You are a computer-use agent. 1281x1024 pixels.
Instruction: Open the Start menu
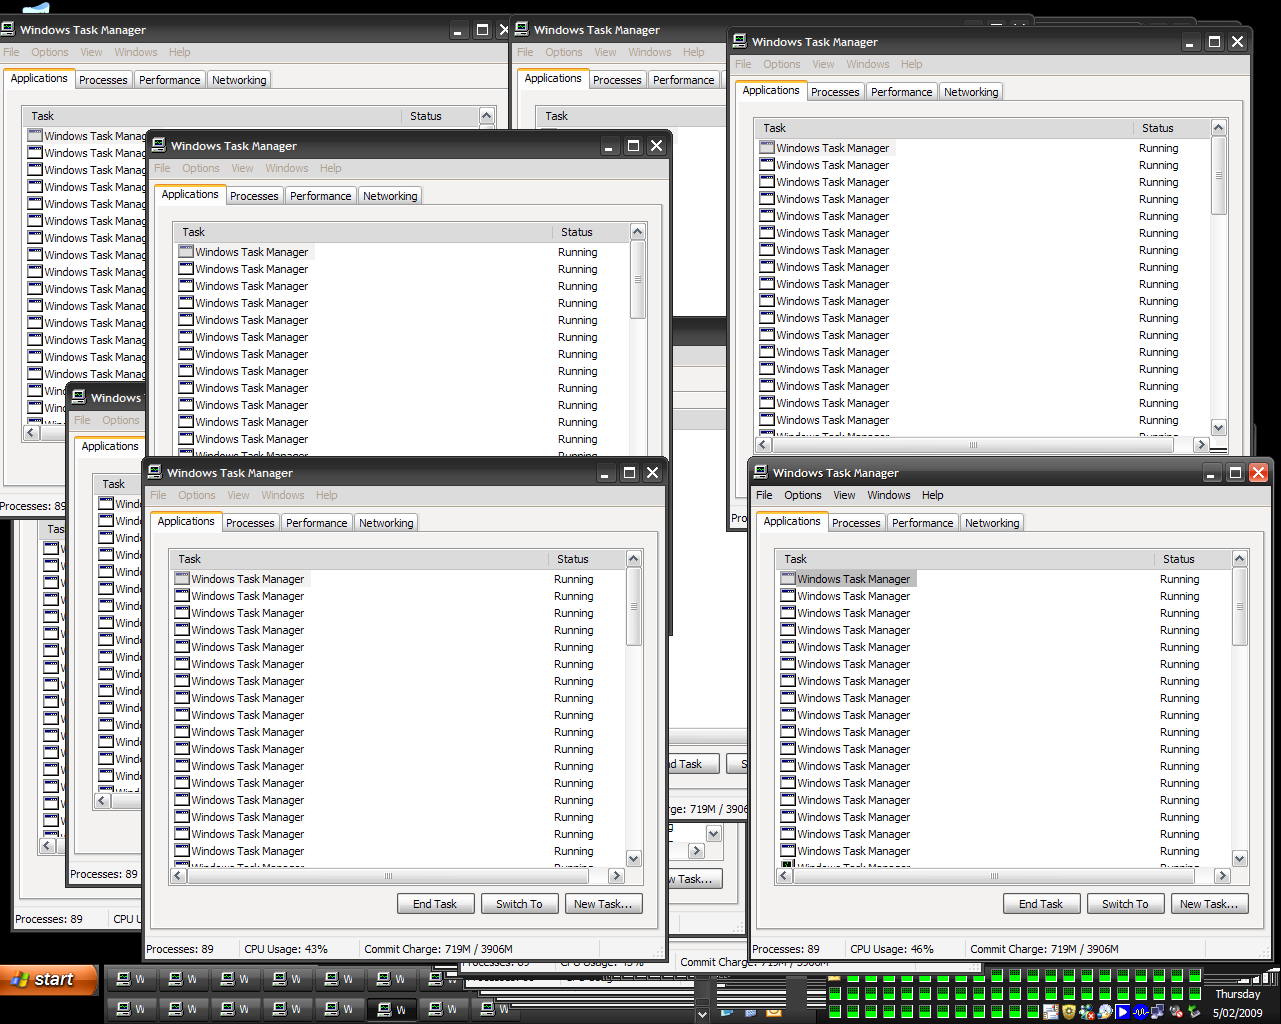(49, 979)
